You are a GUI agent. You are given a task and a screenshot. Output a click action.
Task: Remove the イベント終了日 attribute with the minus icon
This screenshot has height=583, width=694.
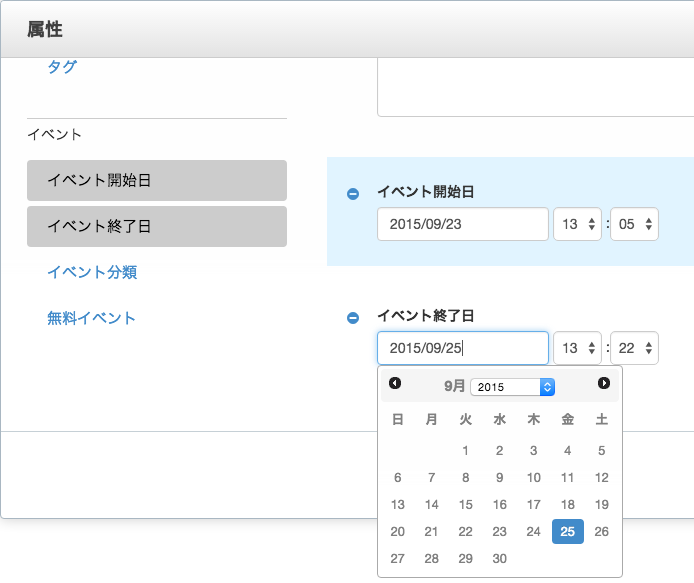point(353,318)
